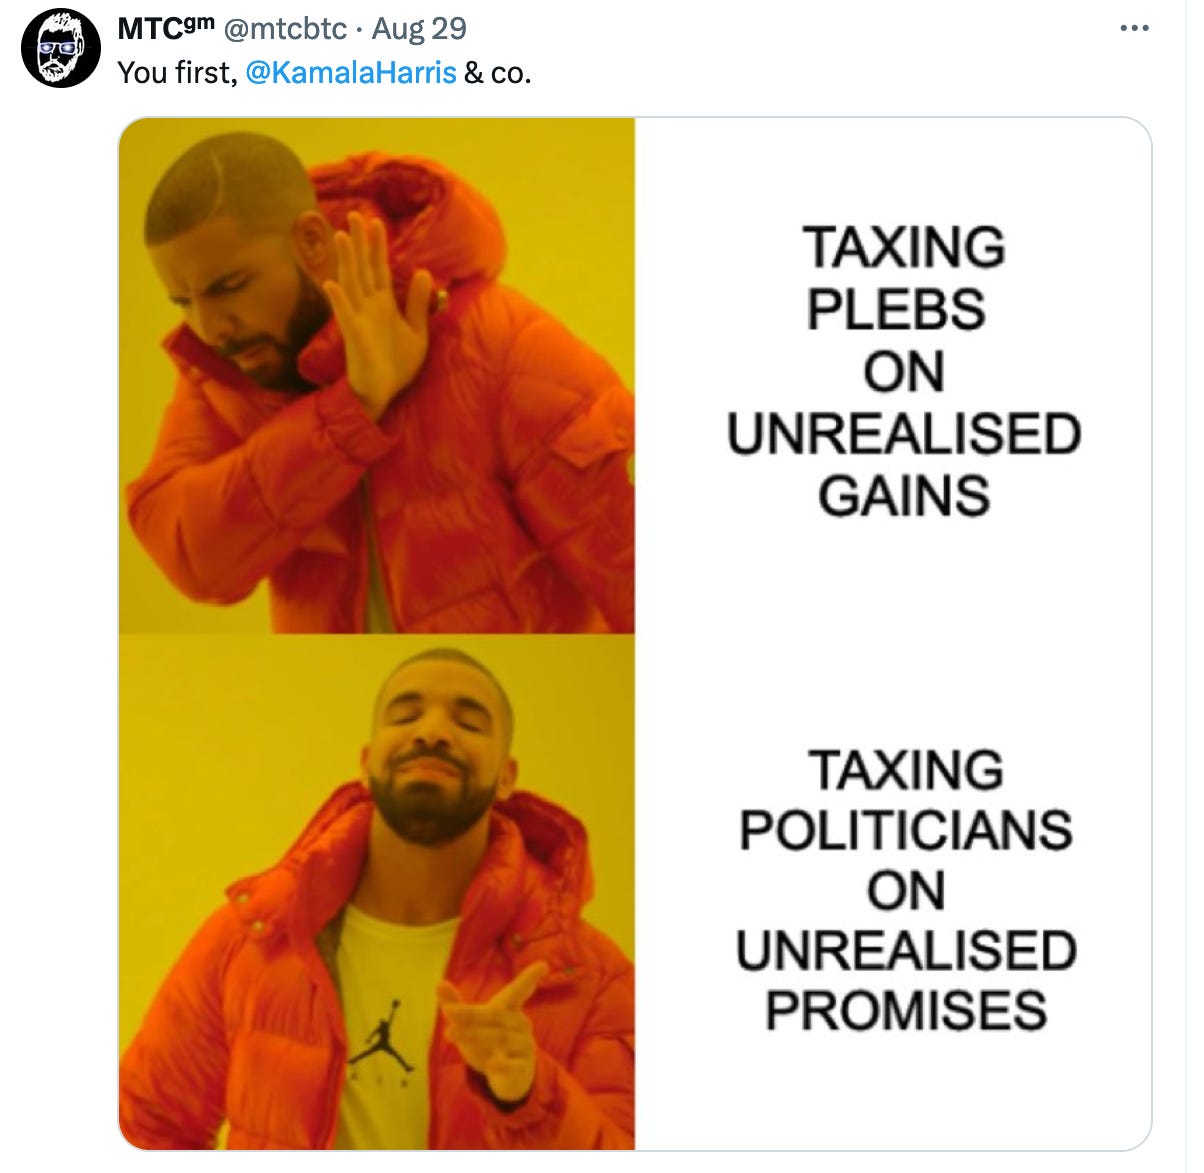Click the '& co.' text in the tweet
The width and height of the screenshot is (1204, 1173).
497,72
